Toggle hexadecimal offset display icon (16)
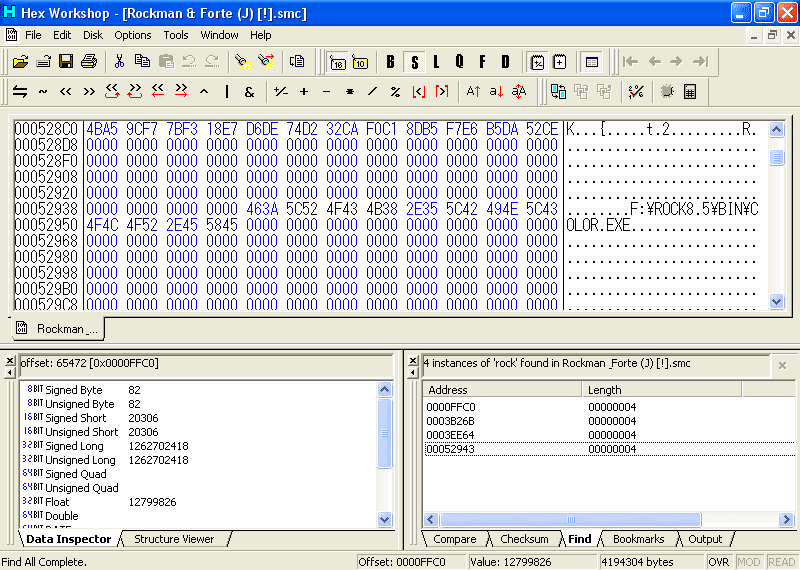Viewport: 800px width, 570px height. click(337, 62)
